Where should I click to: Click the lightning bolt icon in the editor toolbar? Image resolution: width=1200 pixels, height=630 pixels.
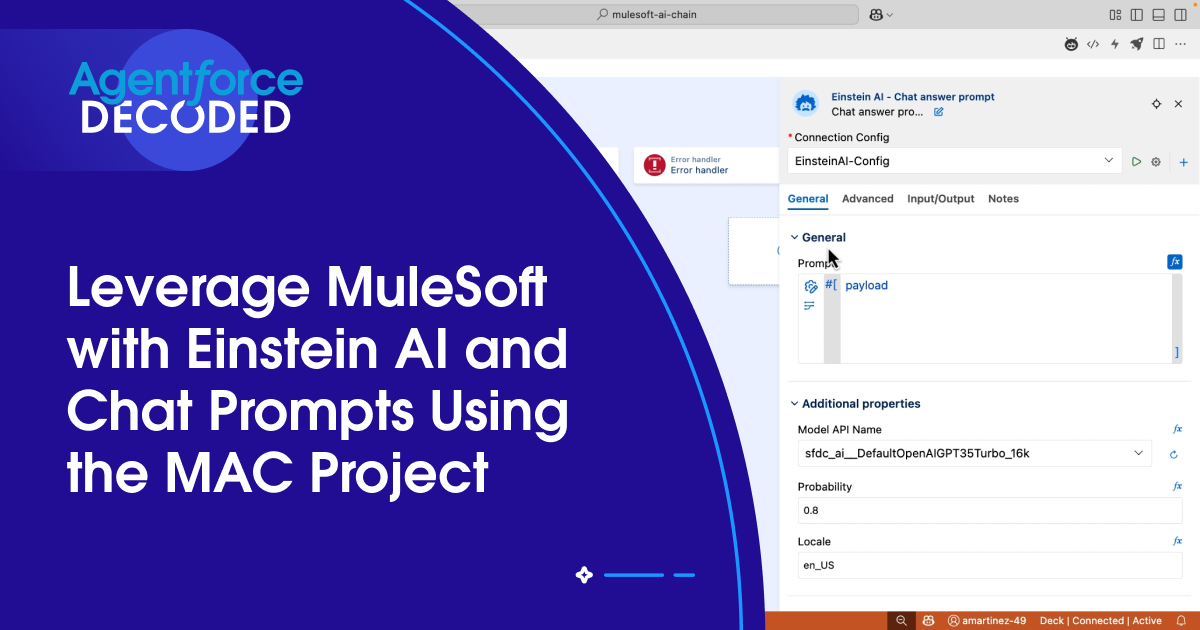[x=1115, y=44]
